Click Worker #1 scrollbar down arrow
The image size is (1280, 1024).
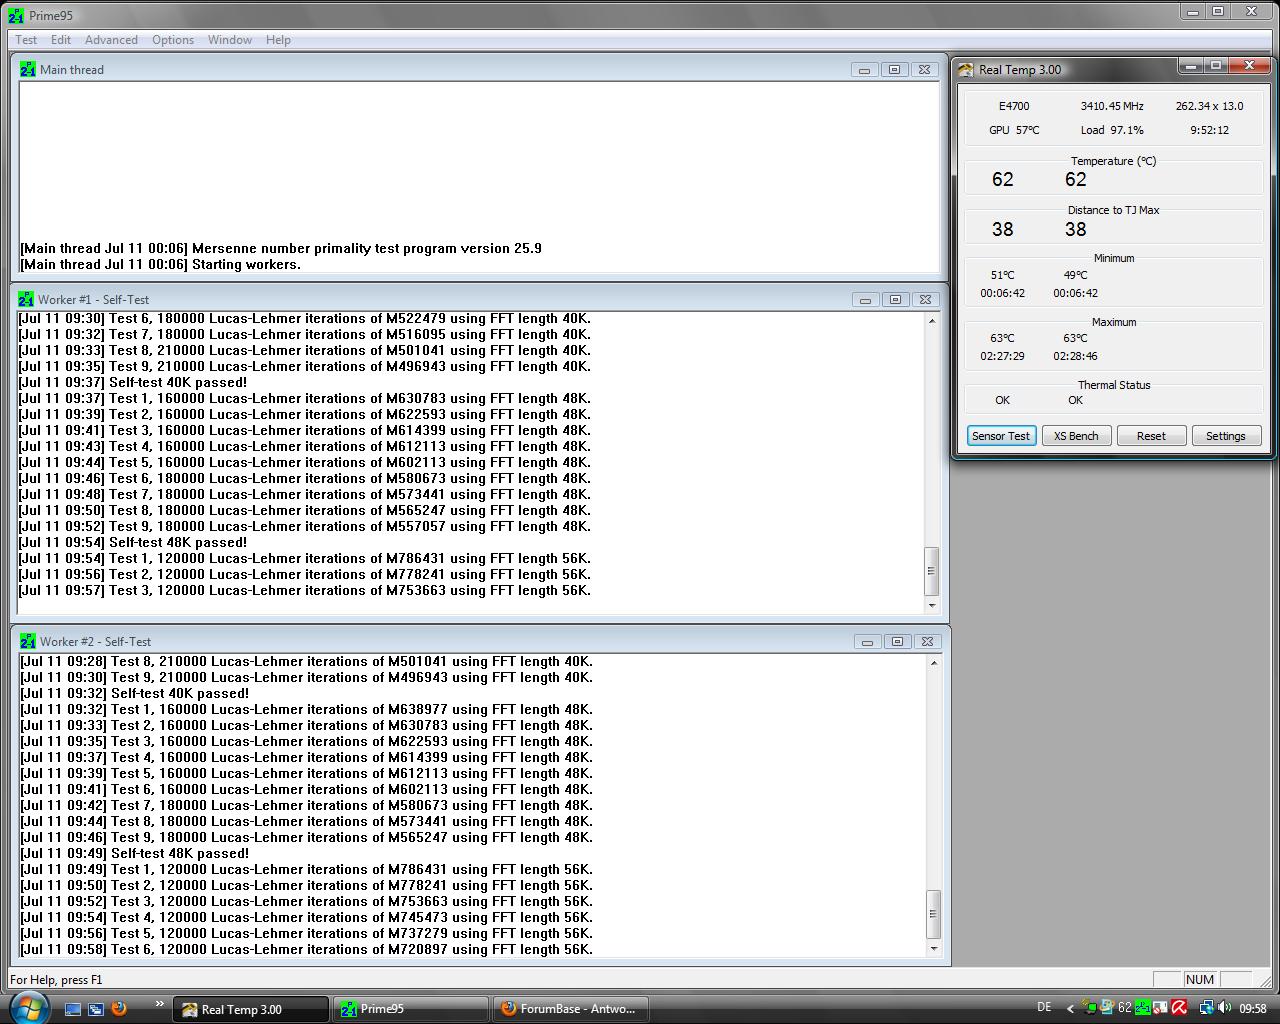pos(931,605)
